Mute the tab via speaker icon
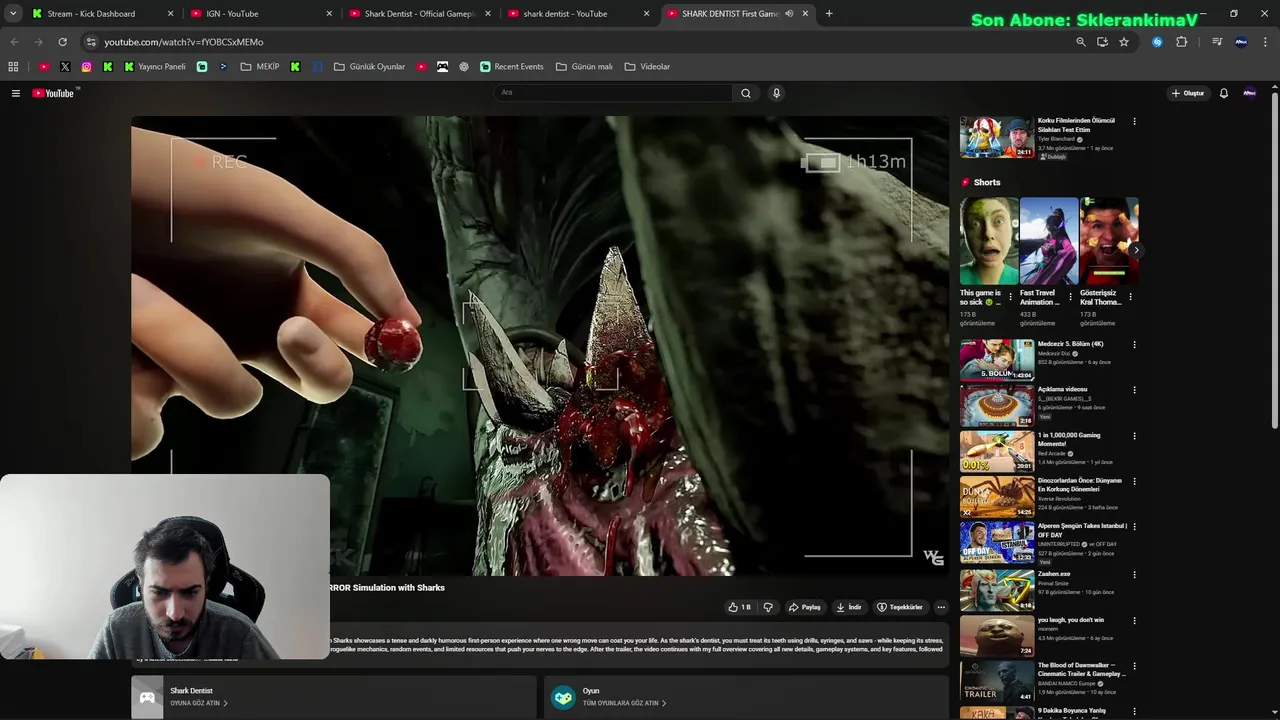The width and height of the screenshot is (1280, 720). point(789,14)
